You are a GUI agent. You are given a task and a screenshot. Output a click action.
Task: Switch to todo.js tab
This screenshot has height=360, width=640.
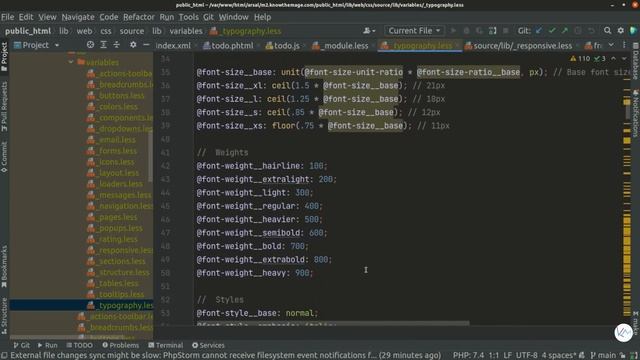pos(282,45)
